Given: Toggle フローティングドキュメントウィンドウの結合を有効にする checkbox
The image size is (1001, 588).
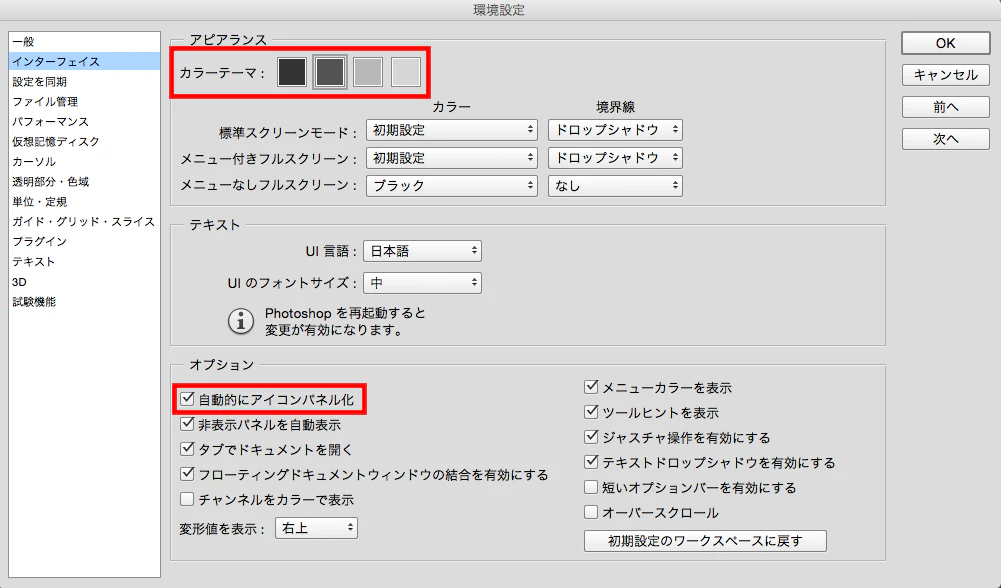Looking at the screenshot, I should [x=187, y=474].
